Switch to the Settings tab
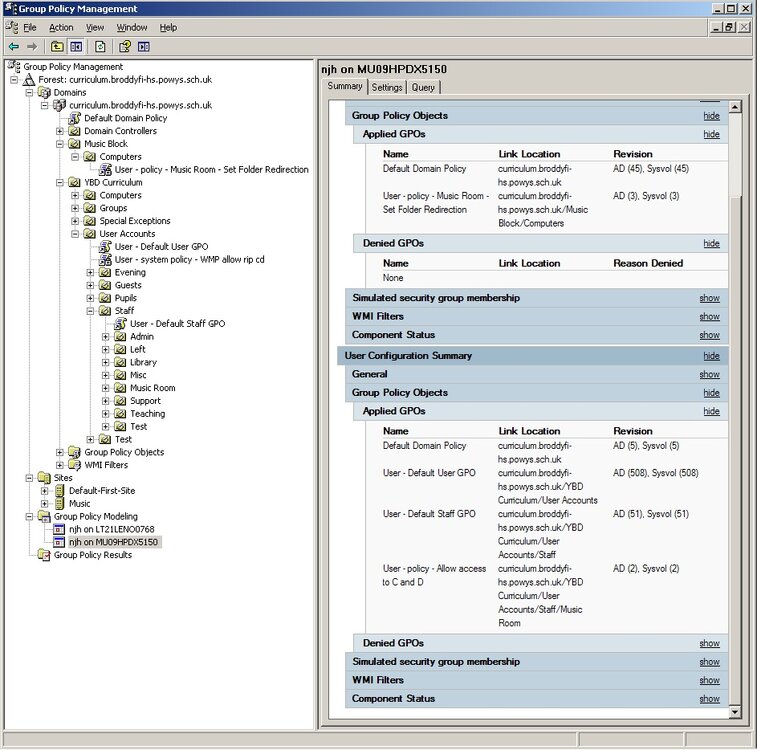The width and height of the screenshot is (757, 750). click(x=387, y=87)
